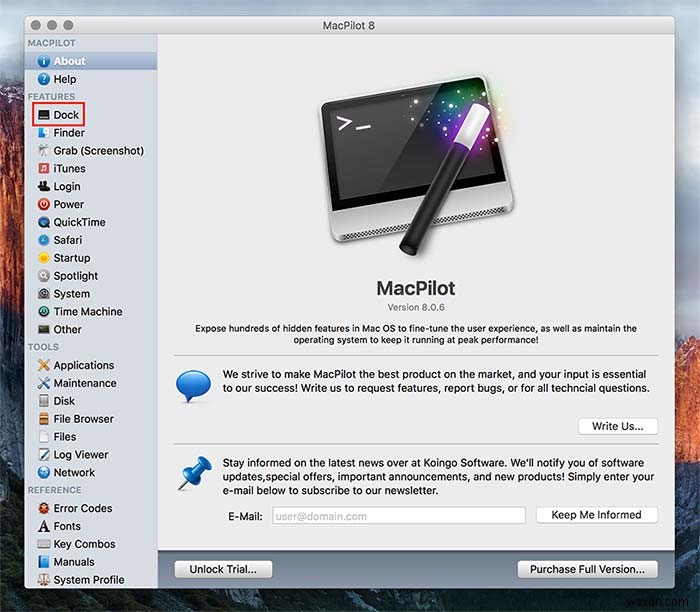Screen dimensions: 700x612
Task: Open the Key Combos keyboard icon
Action: tap(44, 544)
